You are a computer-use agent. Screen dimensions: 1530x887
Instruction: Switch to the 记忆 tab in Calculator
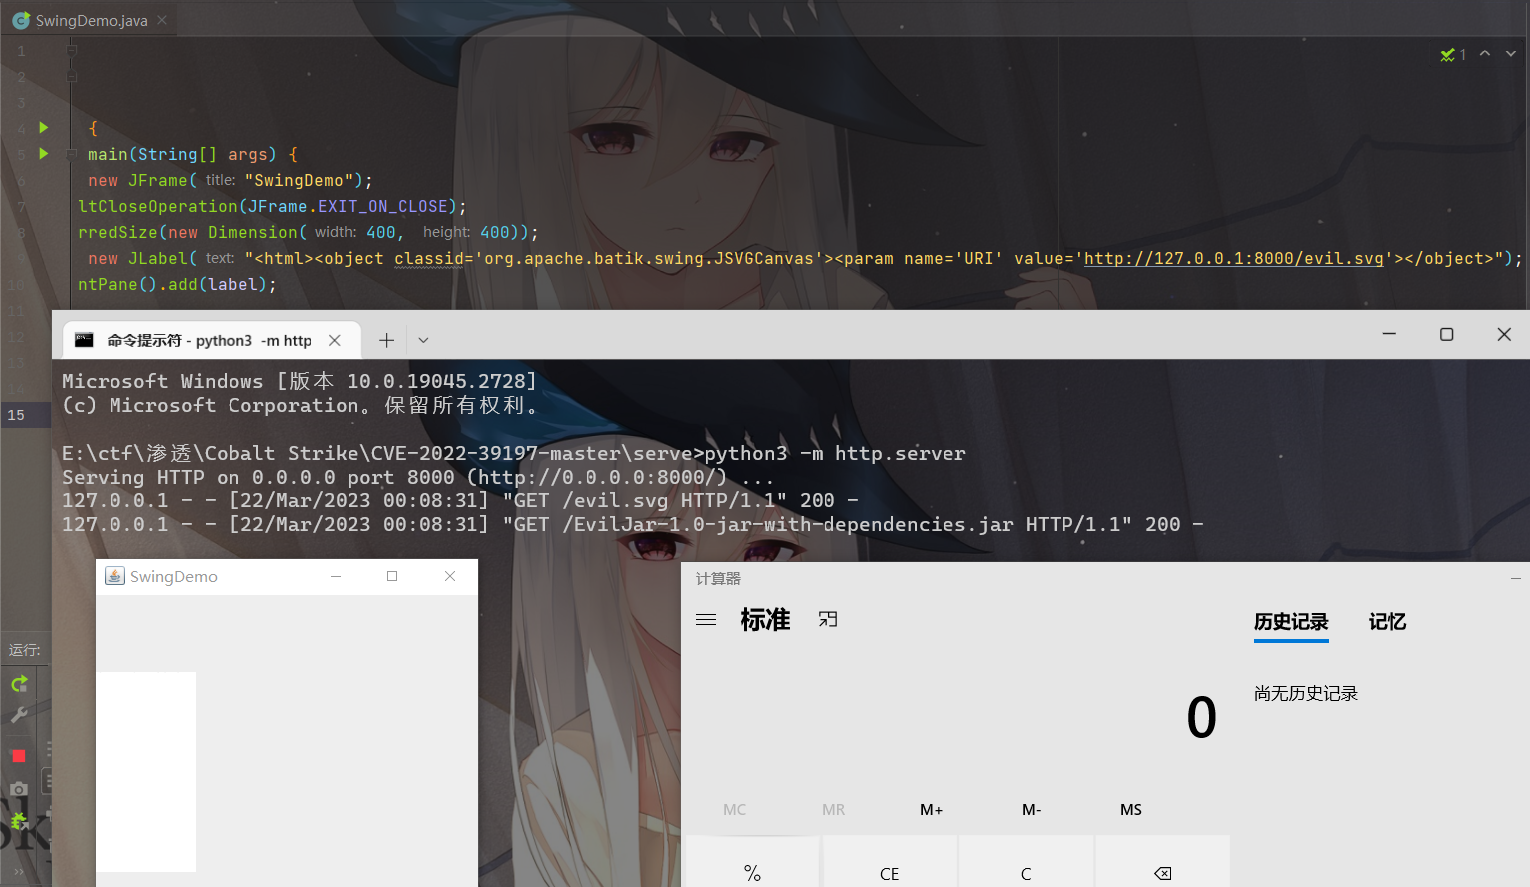(x=1387, y=622)
